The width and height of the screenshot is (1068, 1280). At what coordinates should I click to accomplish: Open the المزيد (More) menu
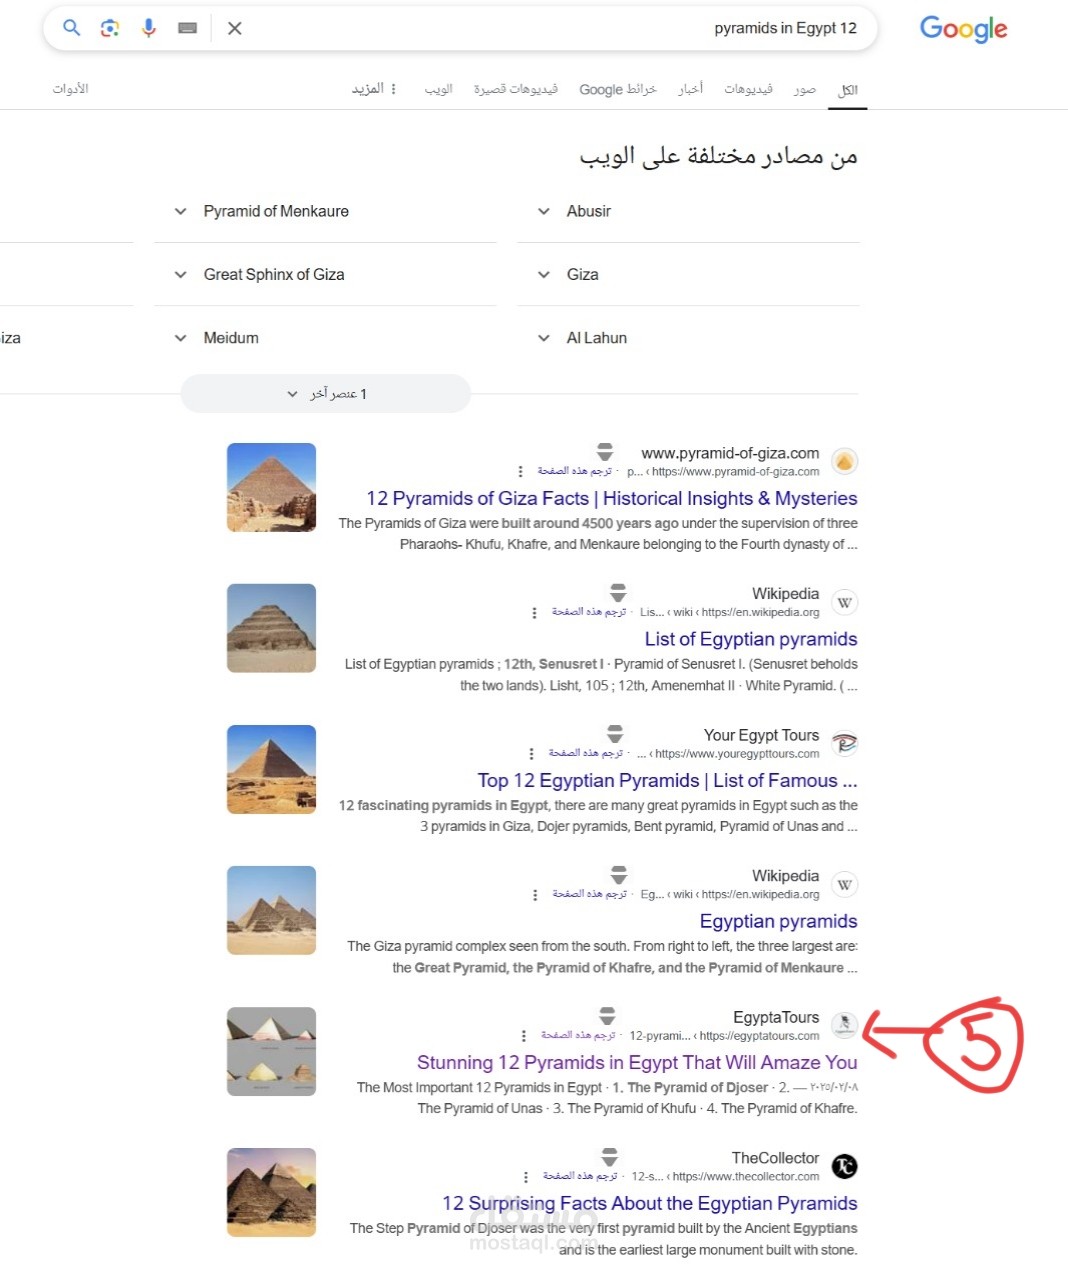pyautogui.click(x=374, y=89)
